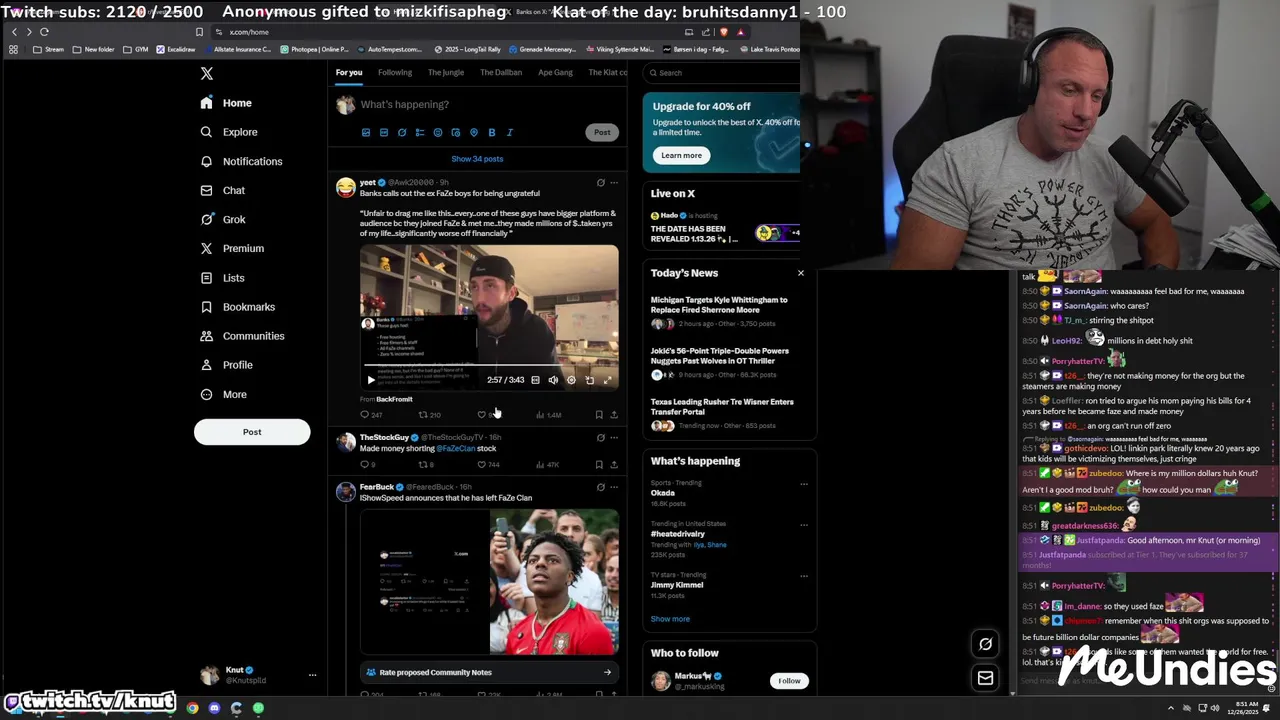Enter fullscreen on the Banks video
Viewport: 1280px width, 720px height.
(x=607, y=380)
